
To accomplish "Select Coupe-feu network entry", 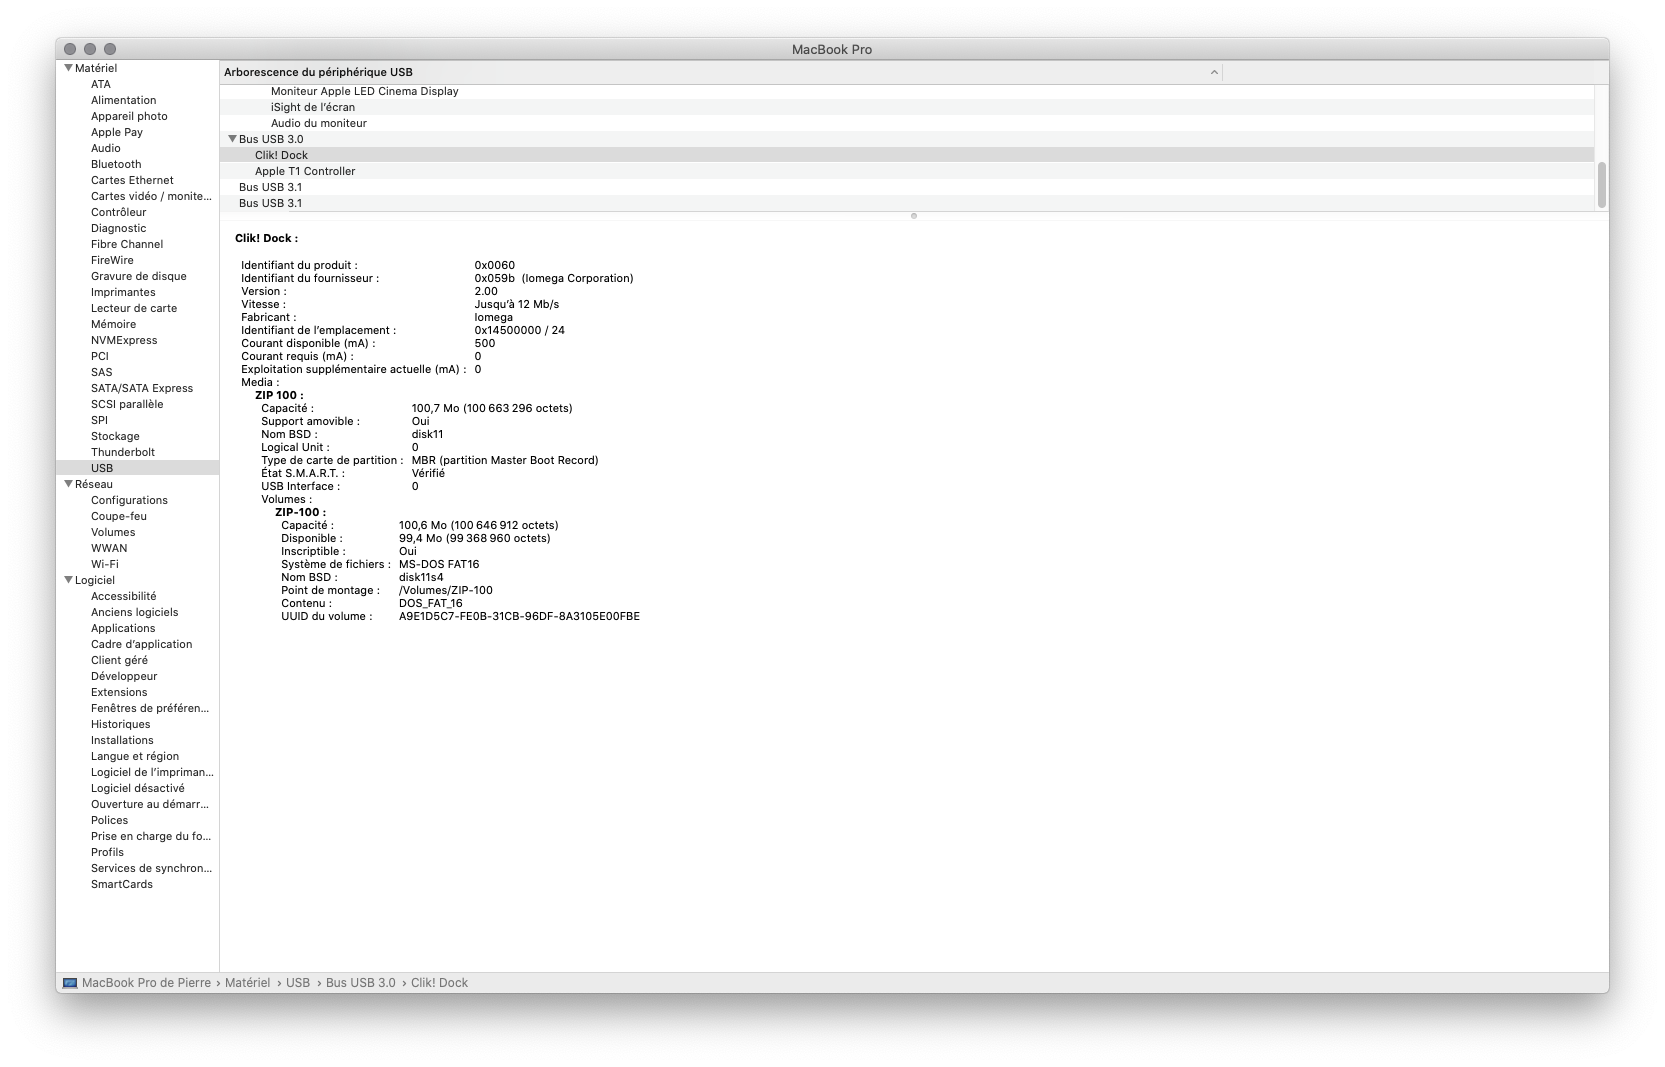I will click(119, 516).
